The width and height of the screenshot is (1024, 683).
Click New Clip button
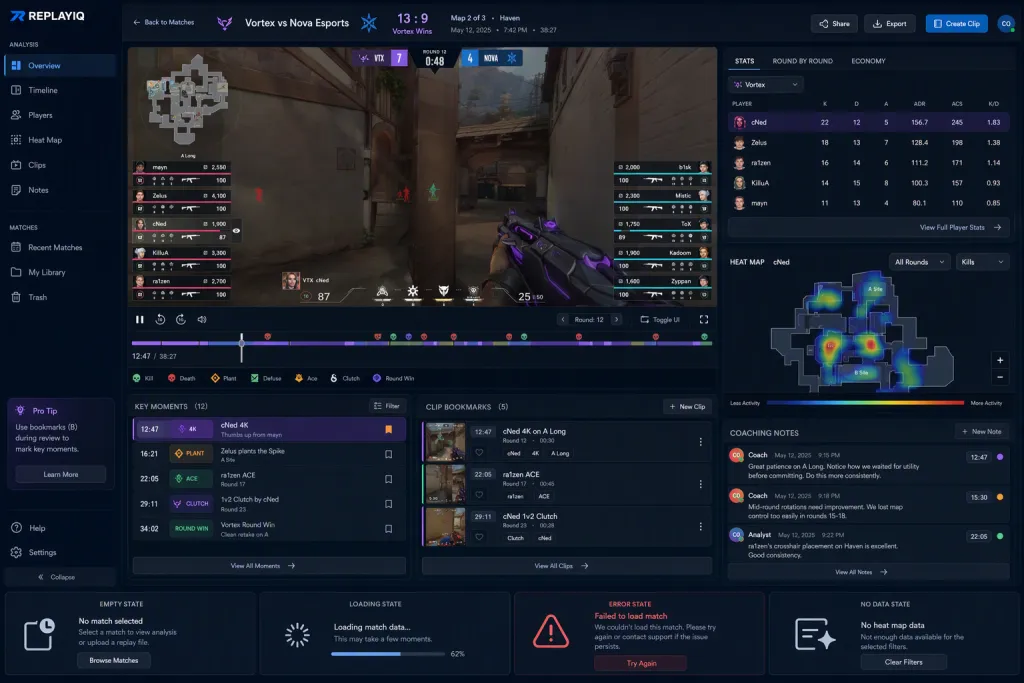click(x=687, y=406)
